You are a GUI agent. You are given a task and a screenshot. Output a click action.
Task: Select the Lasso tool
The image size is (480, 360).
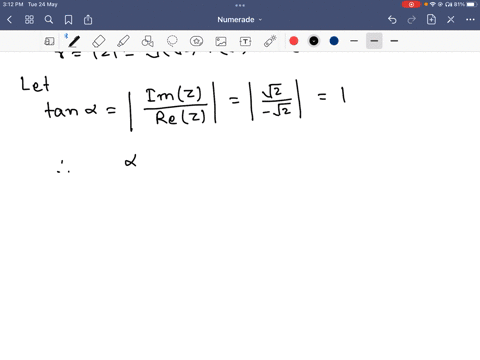coord(172,41)
